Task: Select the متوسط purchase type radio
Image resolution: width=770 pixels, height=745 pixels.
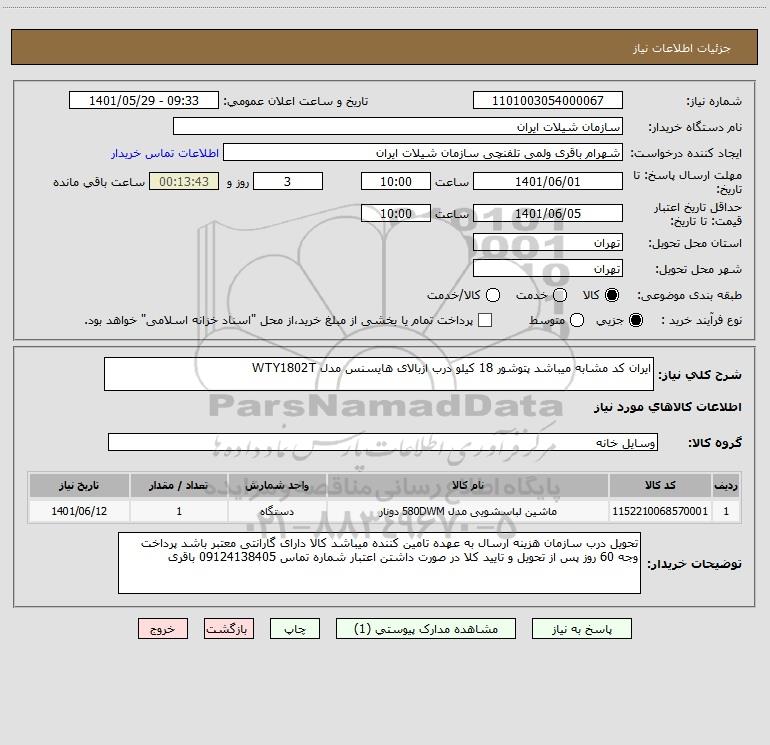Action: 577,320
